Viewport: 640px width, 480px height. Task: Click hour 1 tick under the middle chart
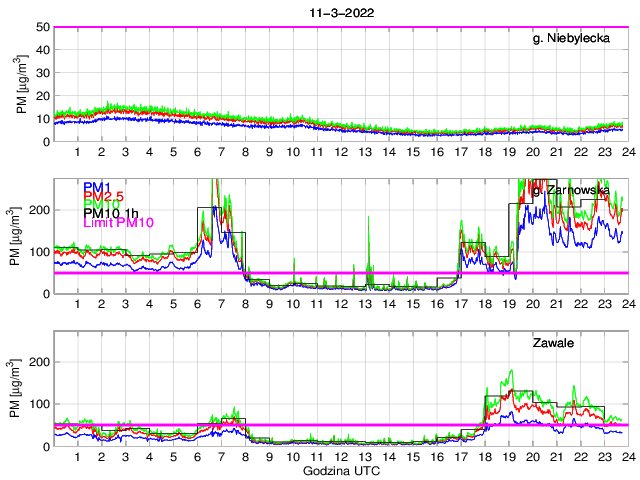78,304
